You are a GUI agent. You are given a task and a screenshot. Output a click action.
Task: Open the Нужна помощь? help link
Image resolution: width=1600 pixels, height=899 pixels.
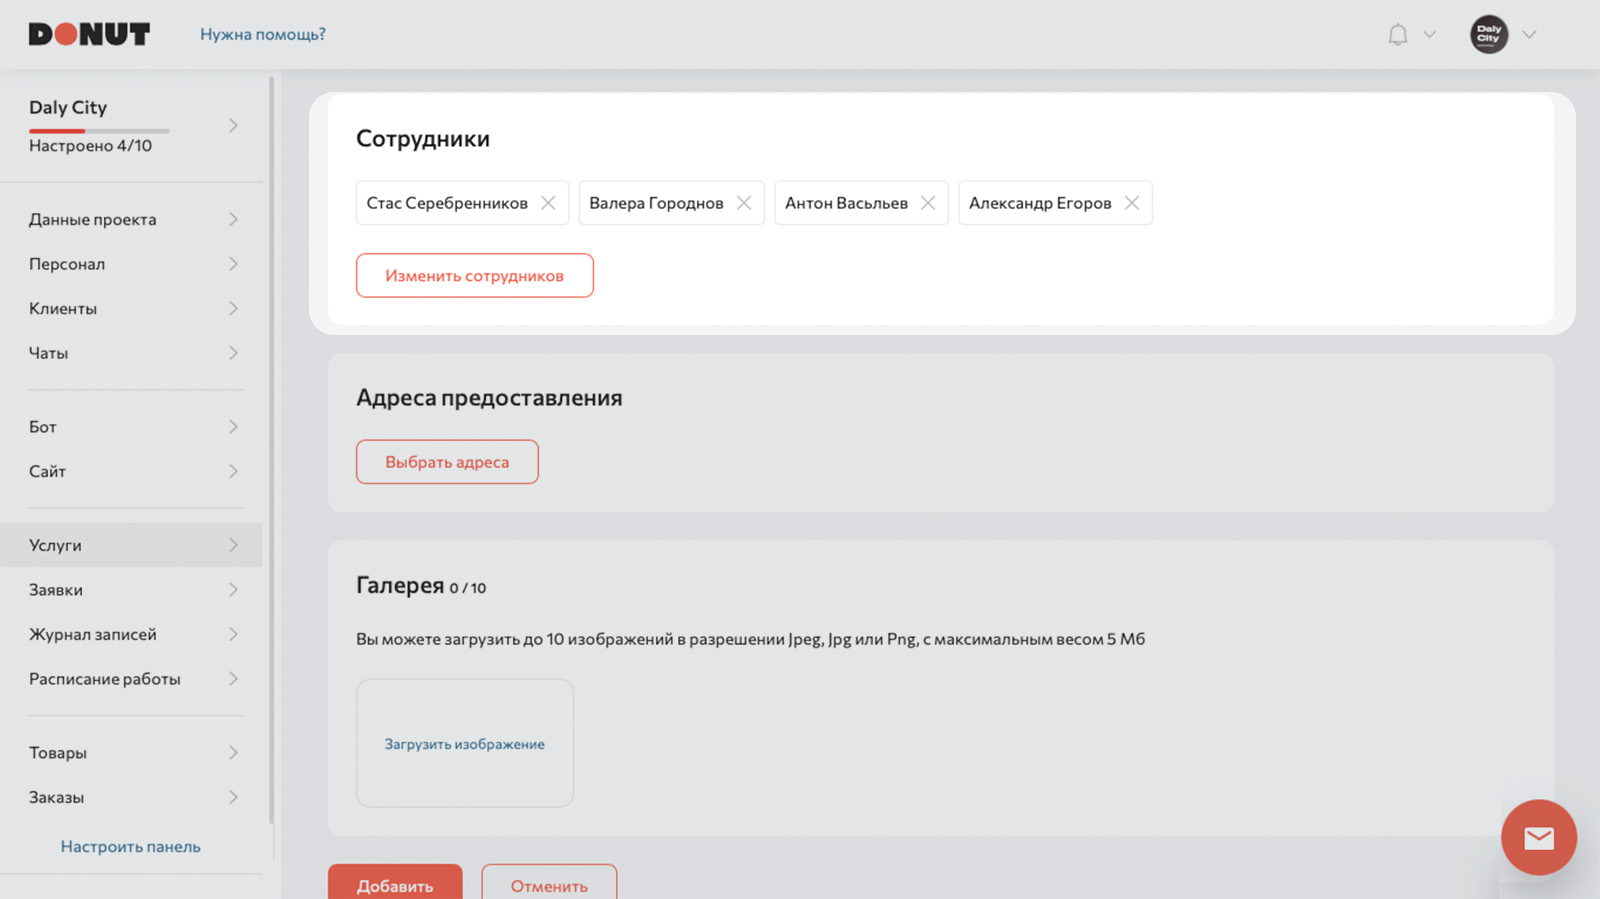click(x=263, y=34)
